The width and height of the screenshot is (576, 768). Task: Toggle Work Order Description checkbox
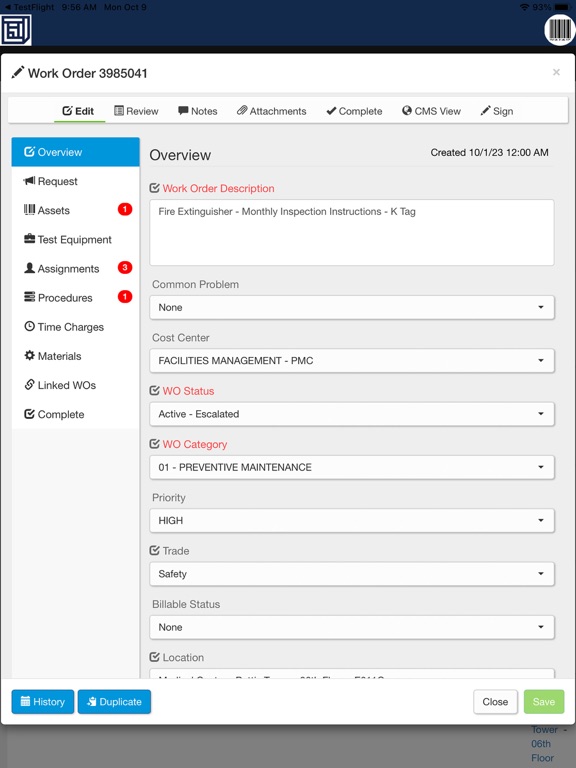tap(155, 188)
